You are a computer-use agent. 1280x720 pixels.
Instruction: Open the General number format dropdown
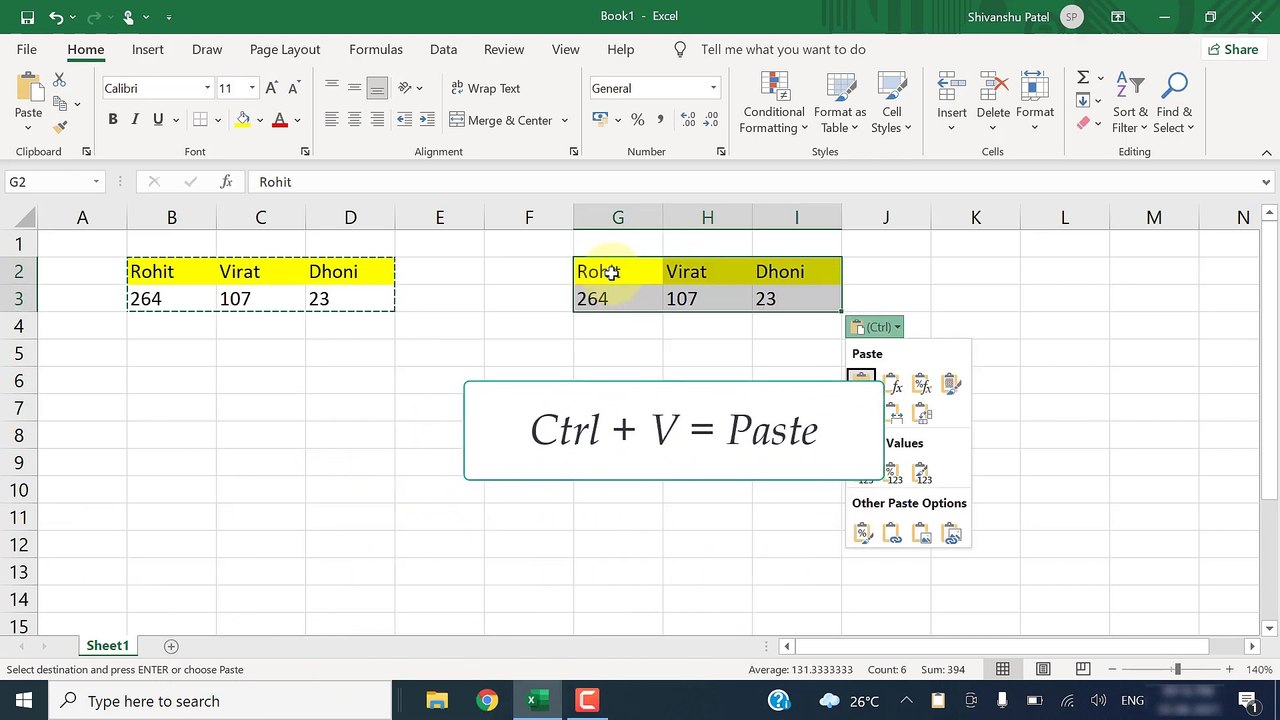(713, 88)
